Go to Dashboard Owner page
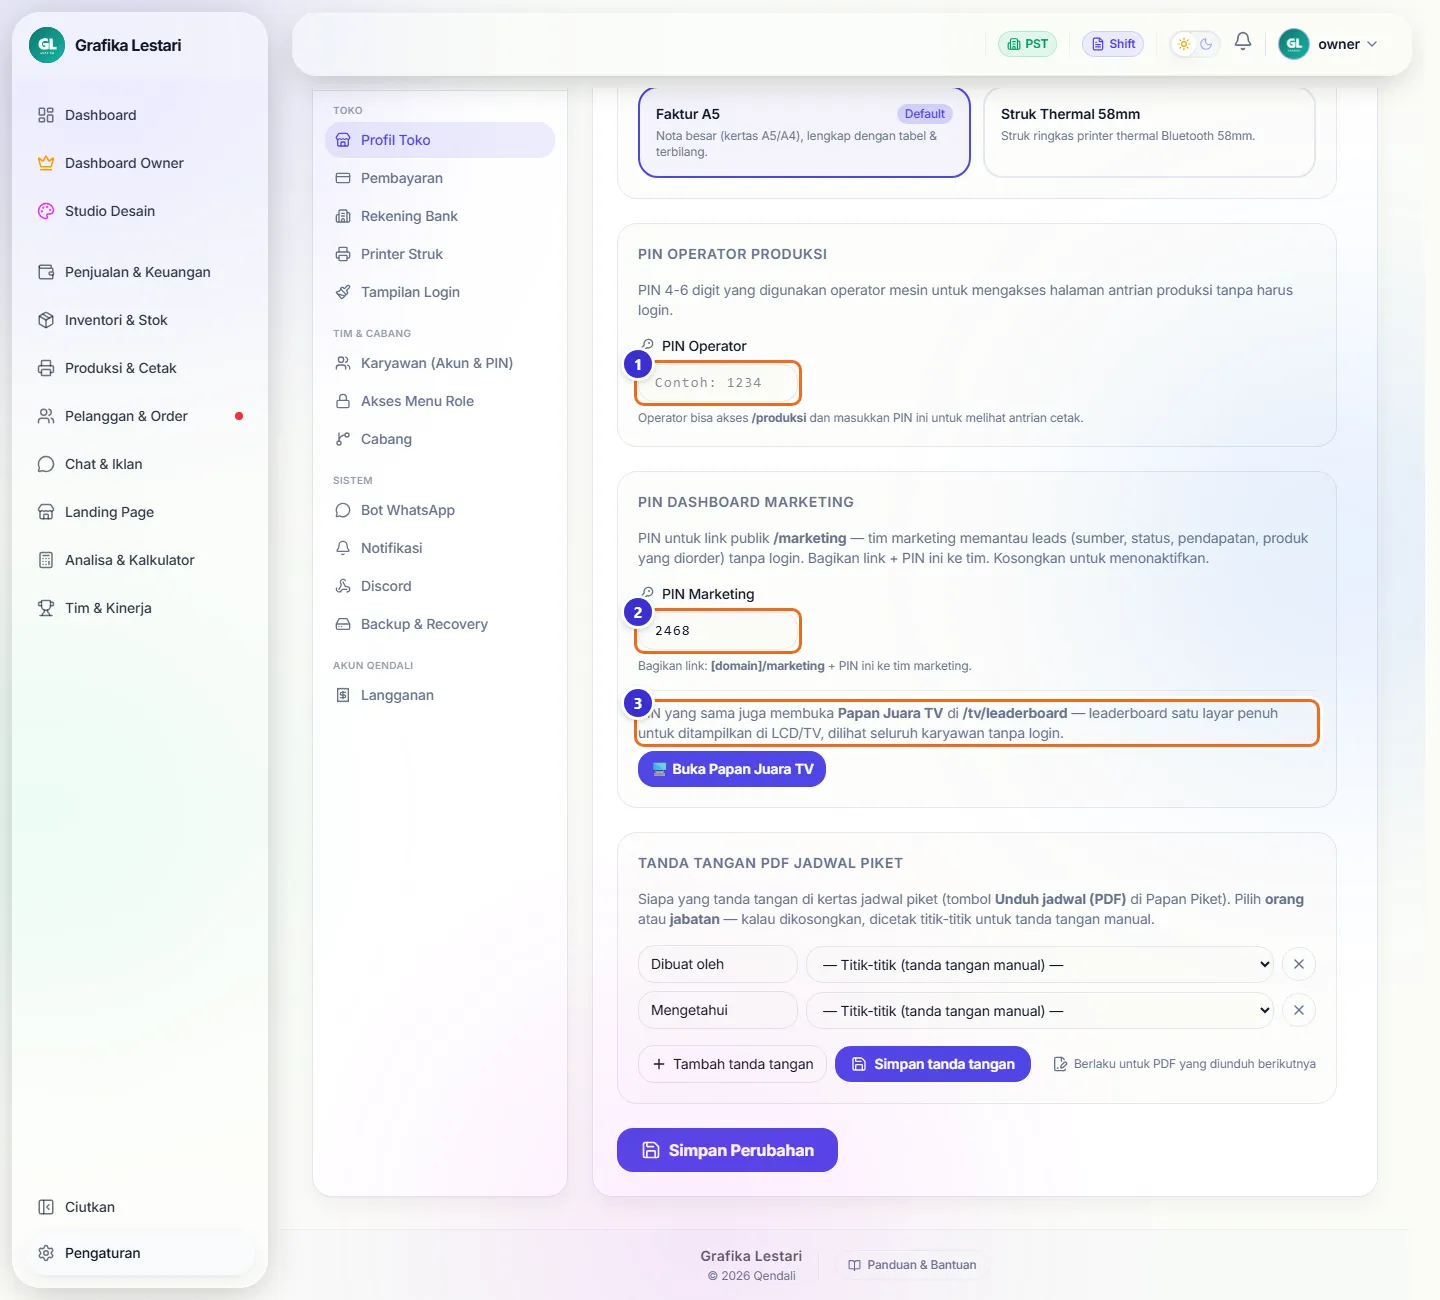 (x=140, y=163)
